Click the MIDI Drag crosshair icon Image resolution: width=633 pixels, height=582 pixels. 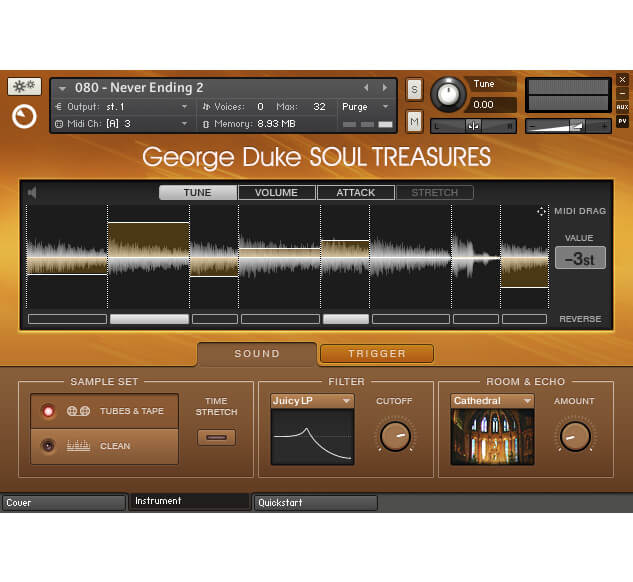(x=541, y=211)
